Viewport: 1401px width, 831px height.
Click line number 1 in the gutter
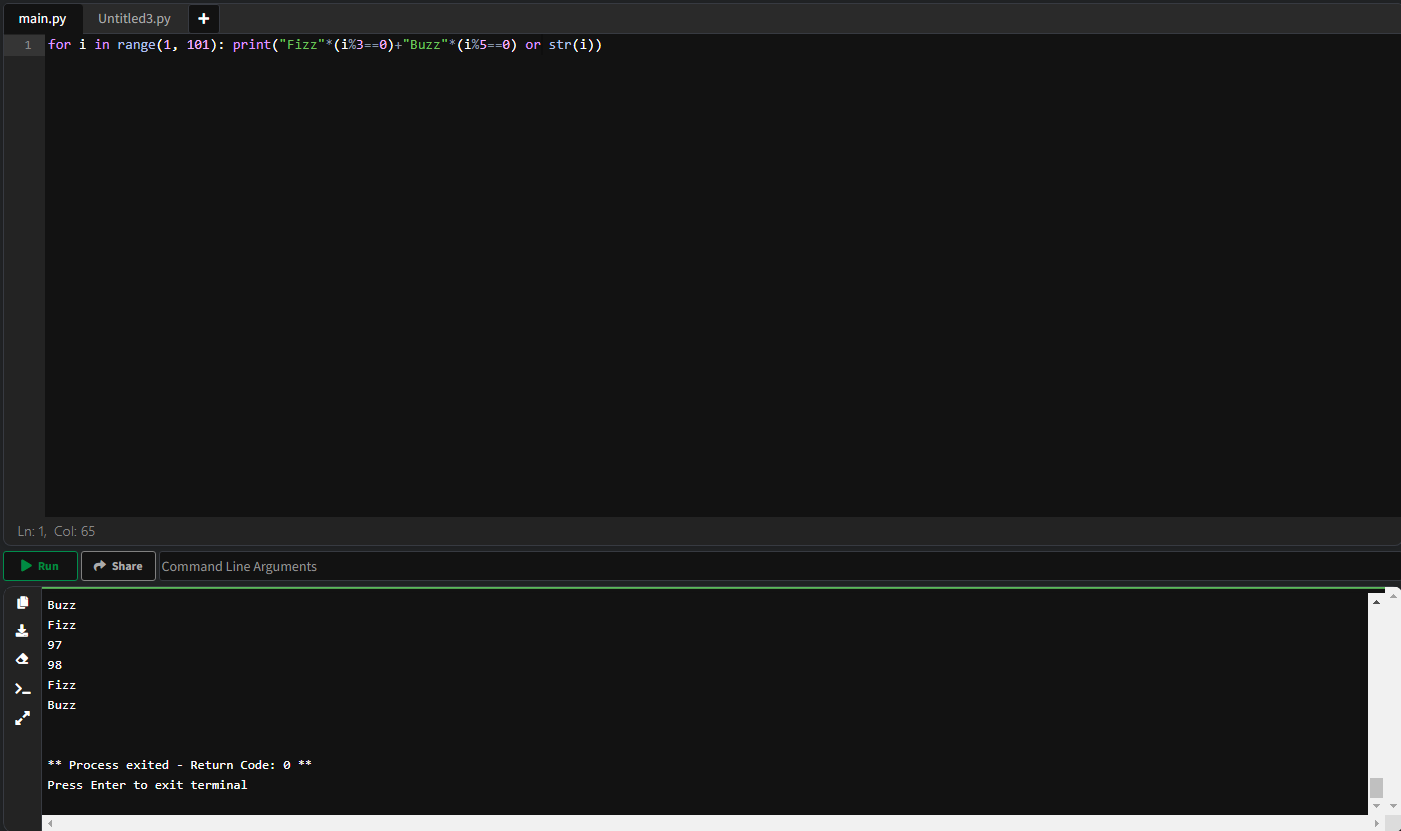click(x=27, y=44)
